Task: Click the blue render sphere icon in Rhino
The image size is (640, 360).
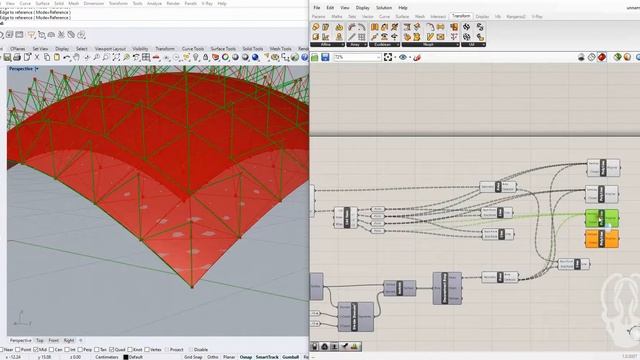Action: point(255,58)
